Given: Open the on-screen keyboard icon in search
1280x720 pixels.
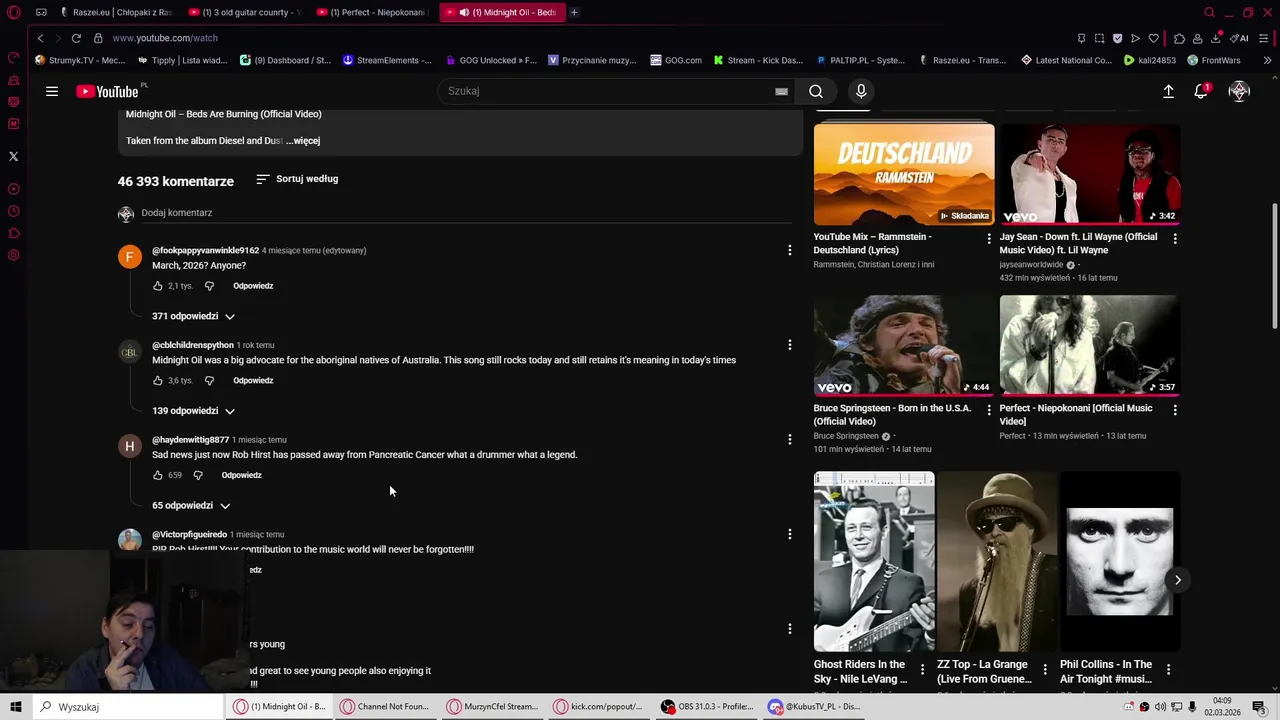Looking at the screenshot, I should click(781, 91).
